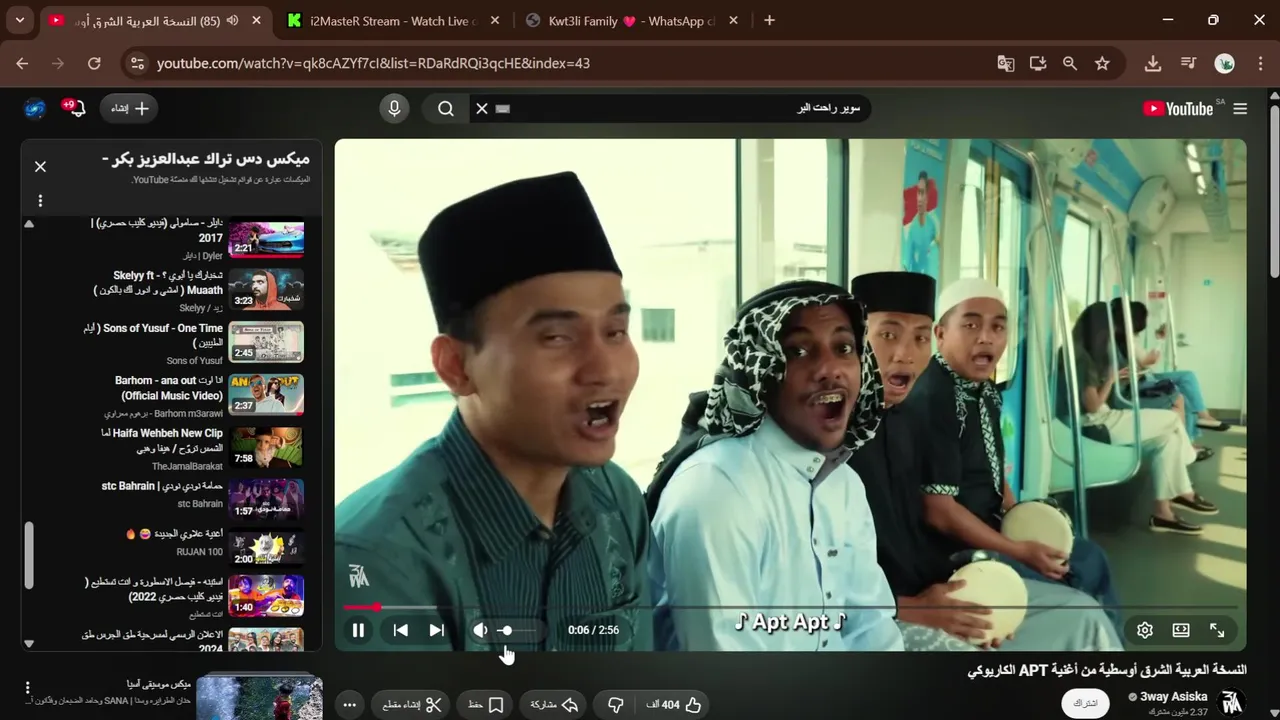
Task: Open more actions three-dot menu below video
Action: pyautogui.click(x=349, y=705)
